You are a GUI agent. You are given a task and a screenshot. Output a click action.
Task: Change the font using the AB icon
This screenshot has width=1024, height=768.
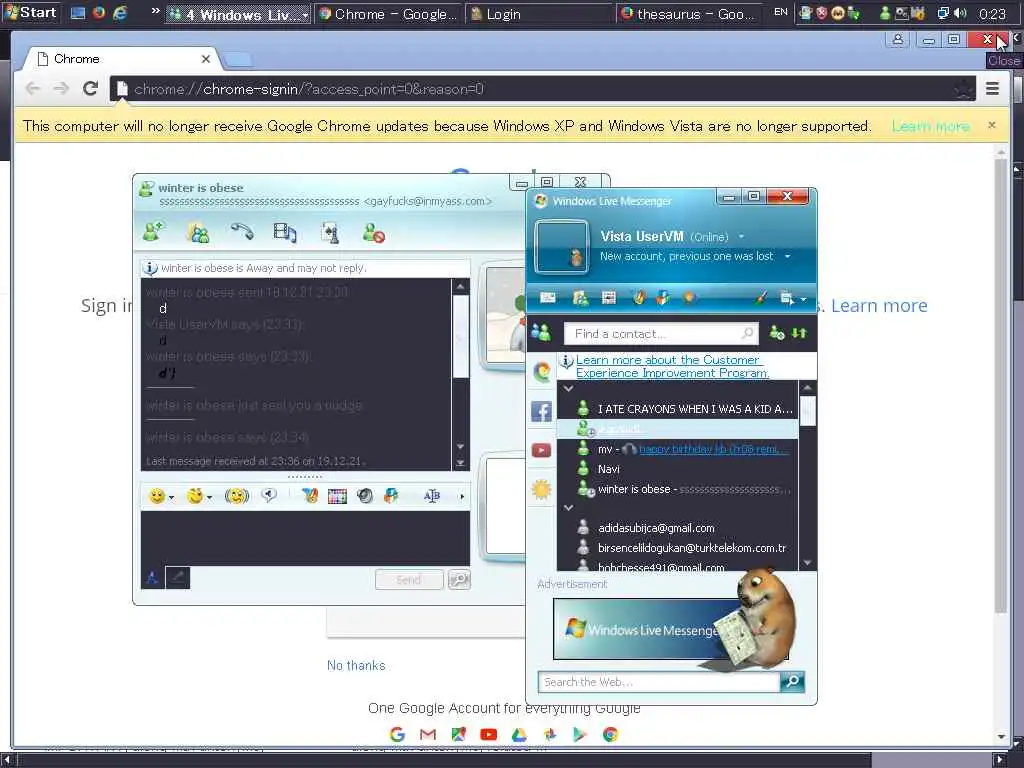click(x=432, y=496)
